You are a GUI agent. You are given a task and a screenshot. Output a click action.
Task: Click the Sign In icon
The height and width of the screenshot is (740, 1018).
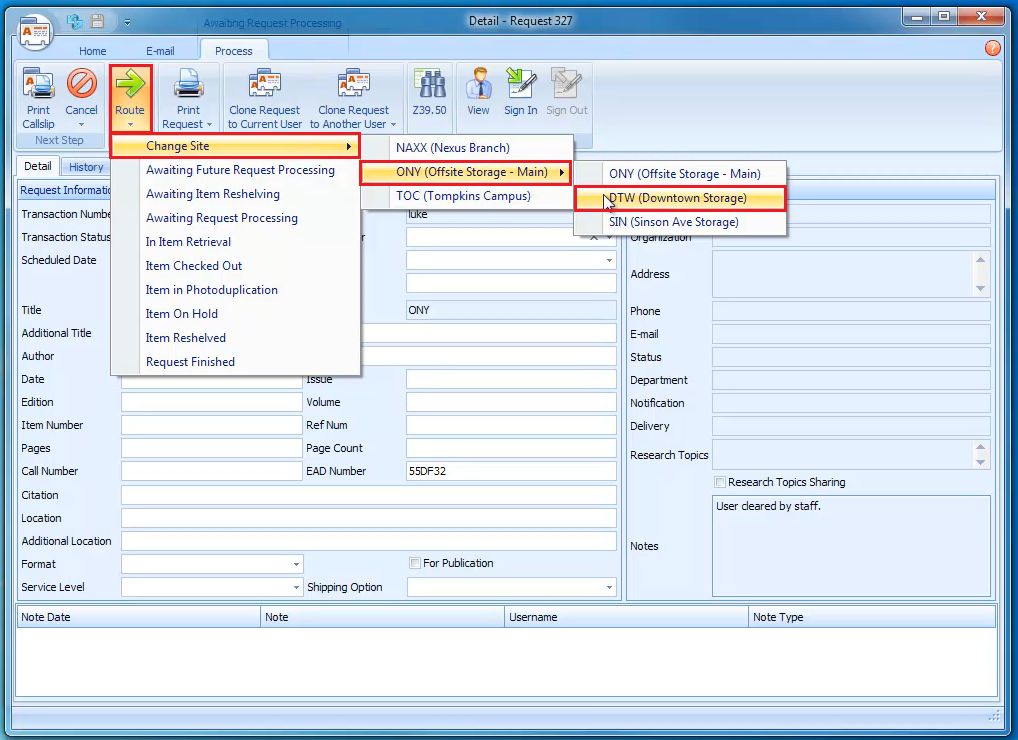pos(520,85)
